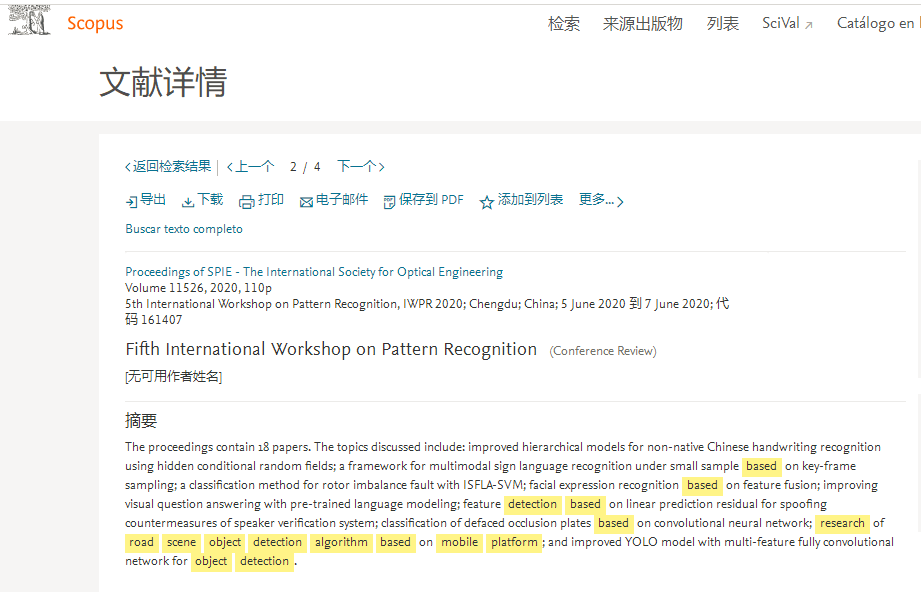The image size is (921, 592).
Task: Click the Elsevier tree logo
Action: 29,22
